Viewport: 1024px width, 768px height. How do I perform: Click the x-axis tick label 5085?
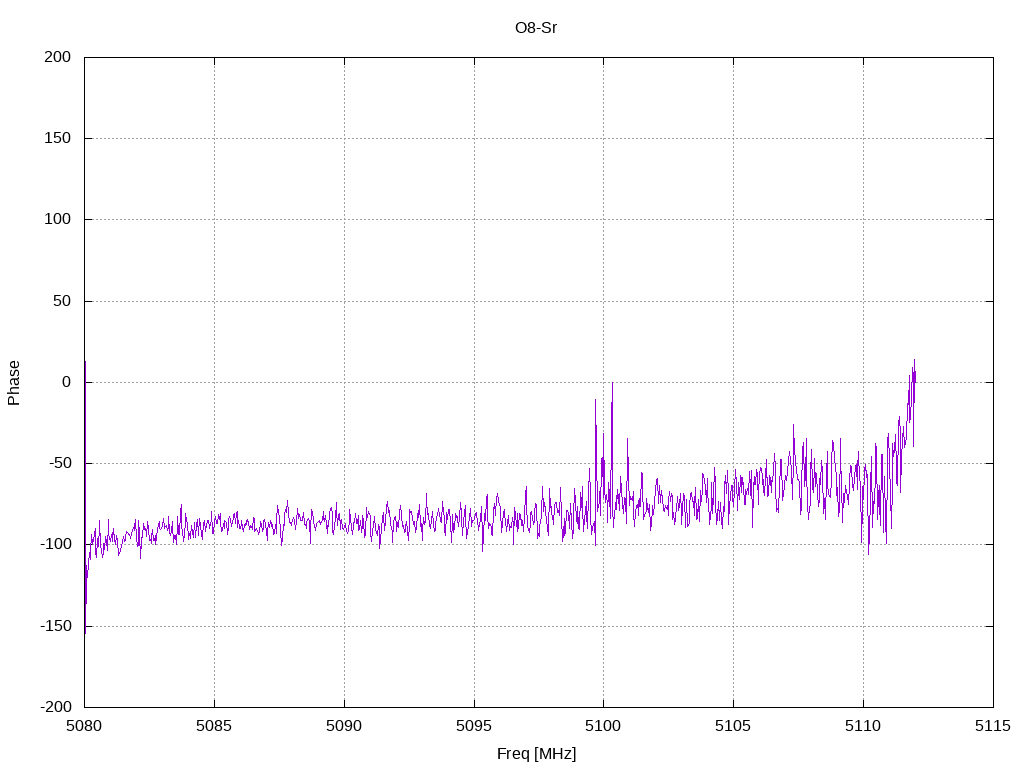(x=214, y=726)
